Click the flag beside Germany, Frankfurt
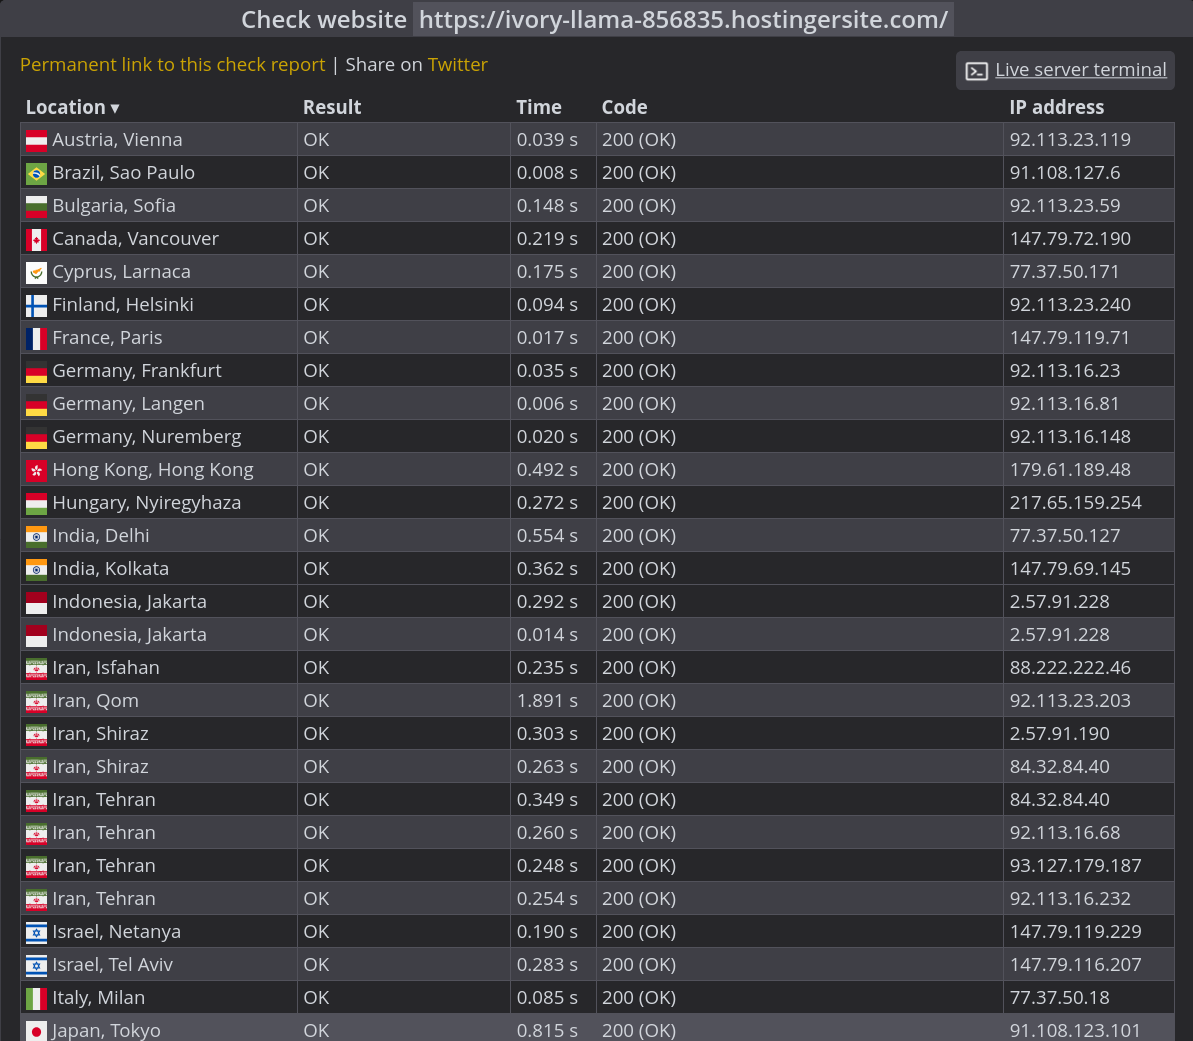 click(36, 371)
